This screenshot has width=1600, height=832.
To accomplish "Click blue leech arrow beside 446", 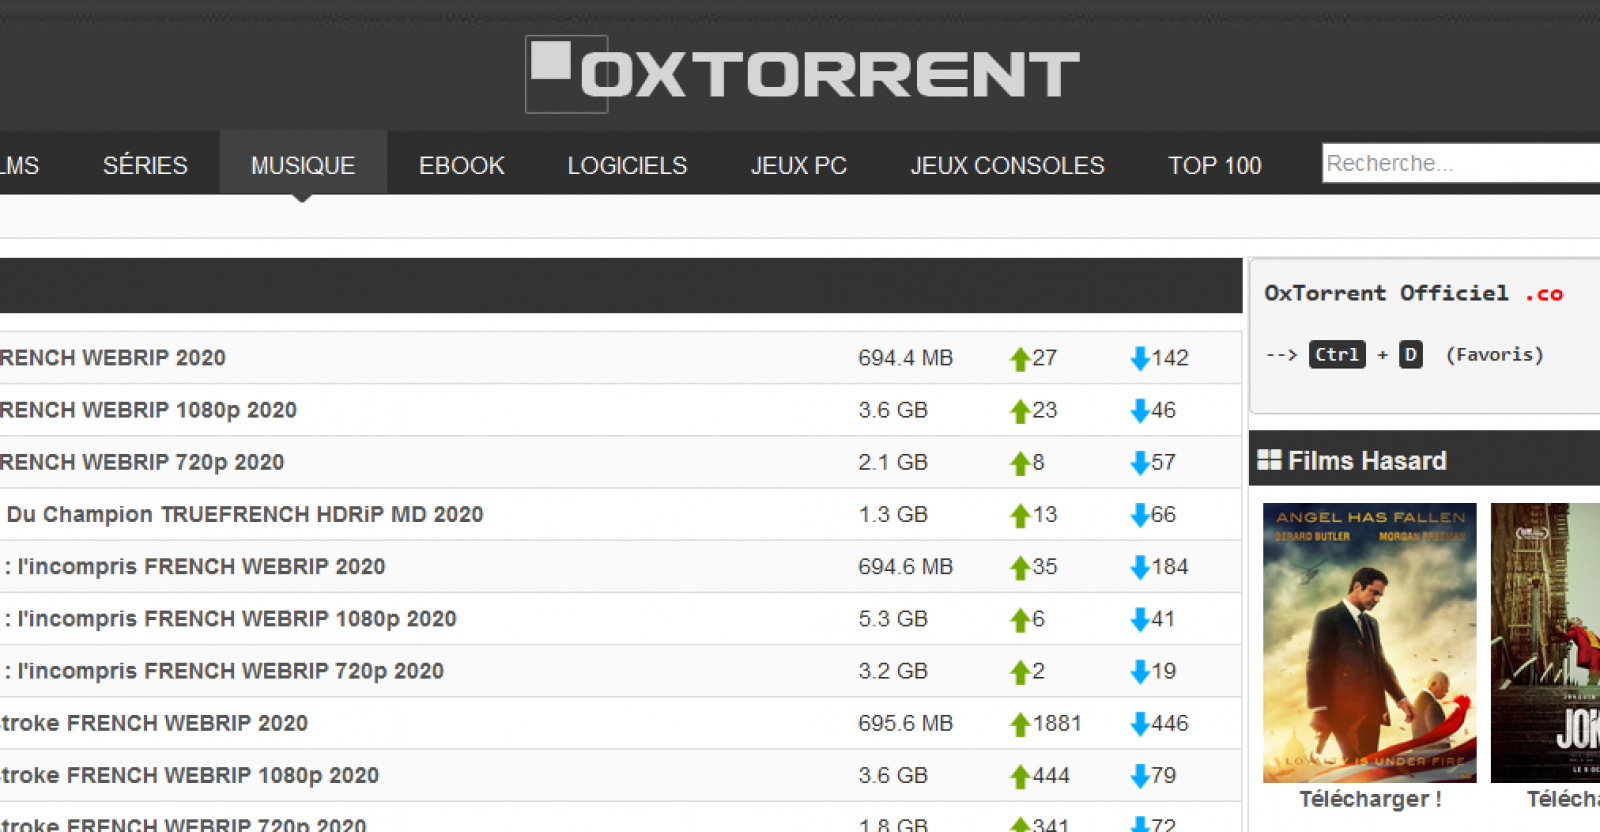I will point(1139,724).
